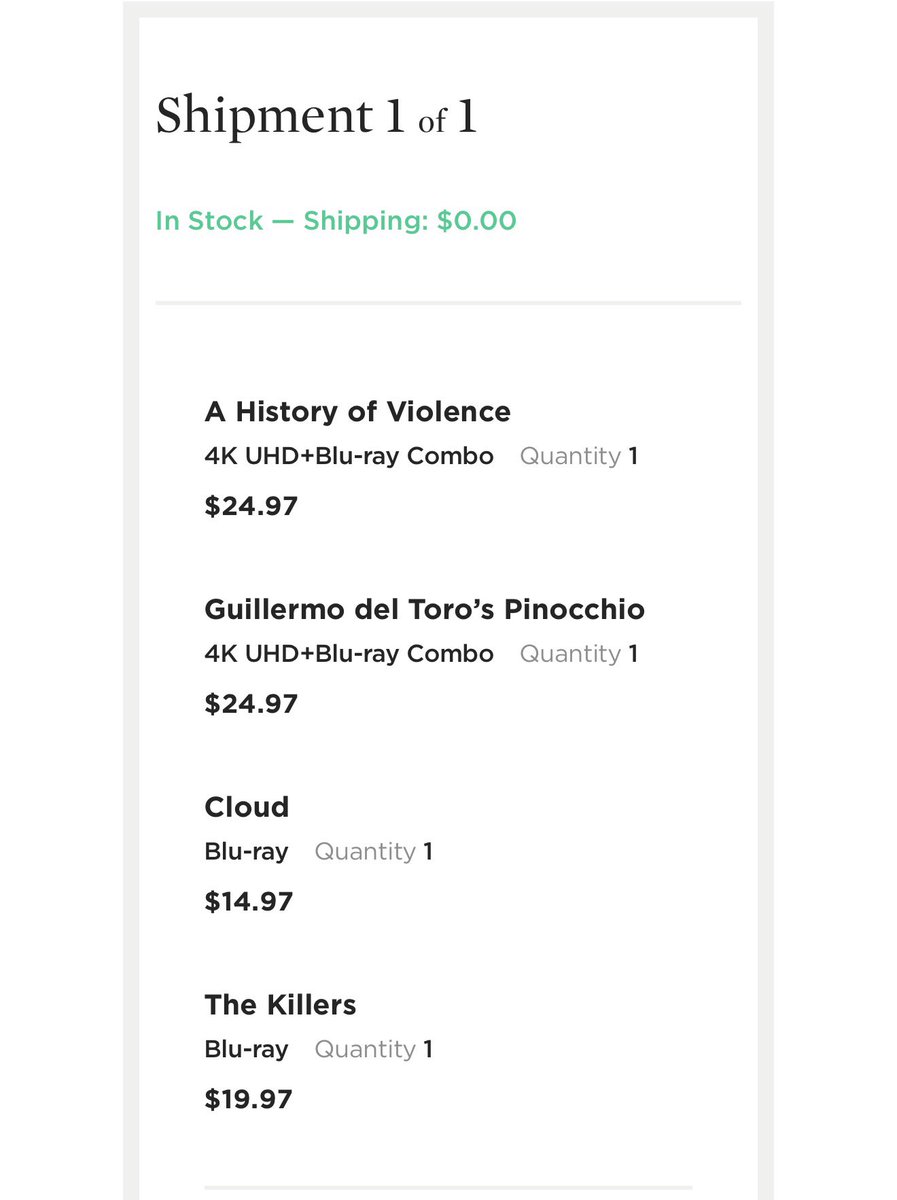Click the Shipping: $0.00 cost text

coord(410,221)
